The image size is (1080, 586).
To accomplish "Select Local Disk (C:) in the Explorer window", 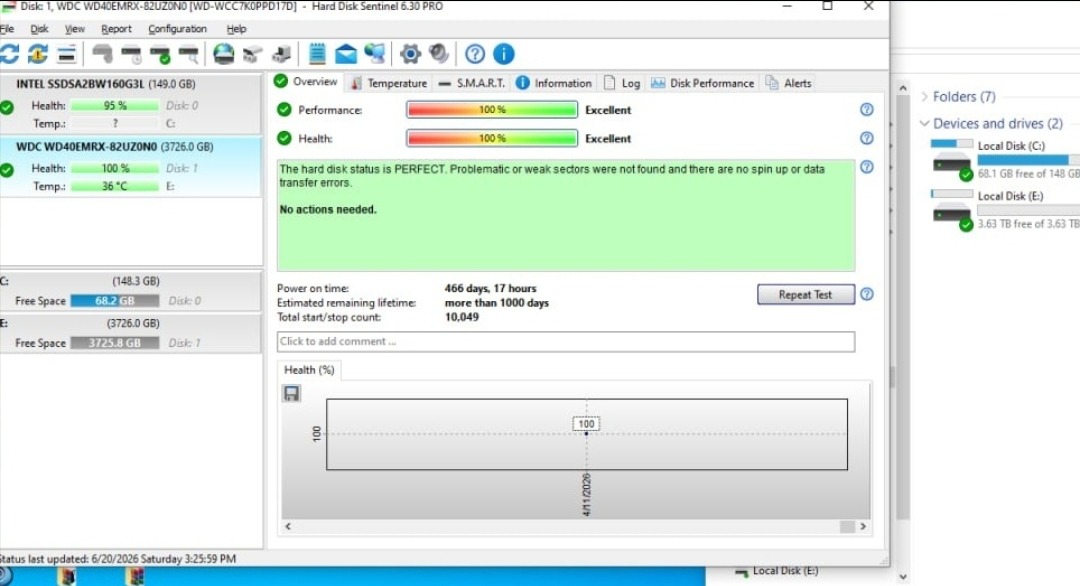I will click(1005, 159).
